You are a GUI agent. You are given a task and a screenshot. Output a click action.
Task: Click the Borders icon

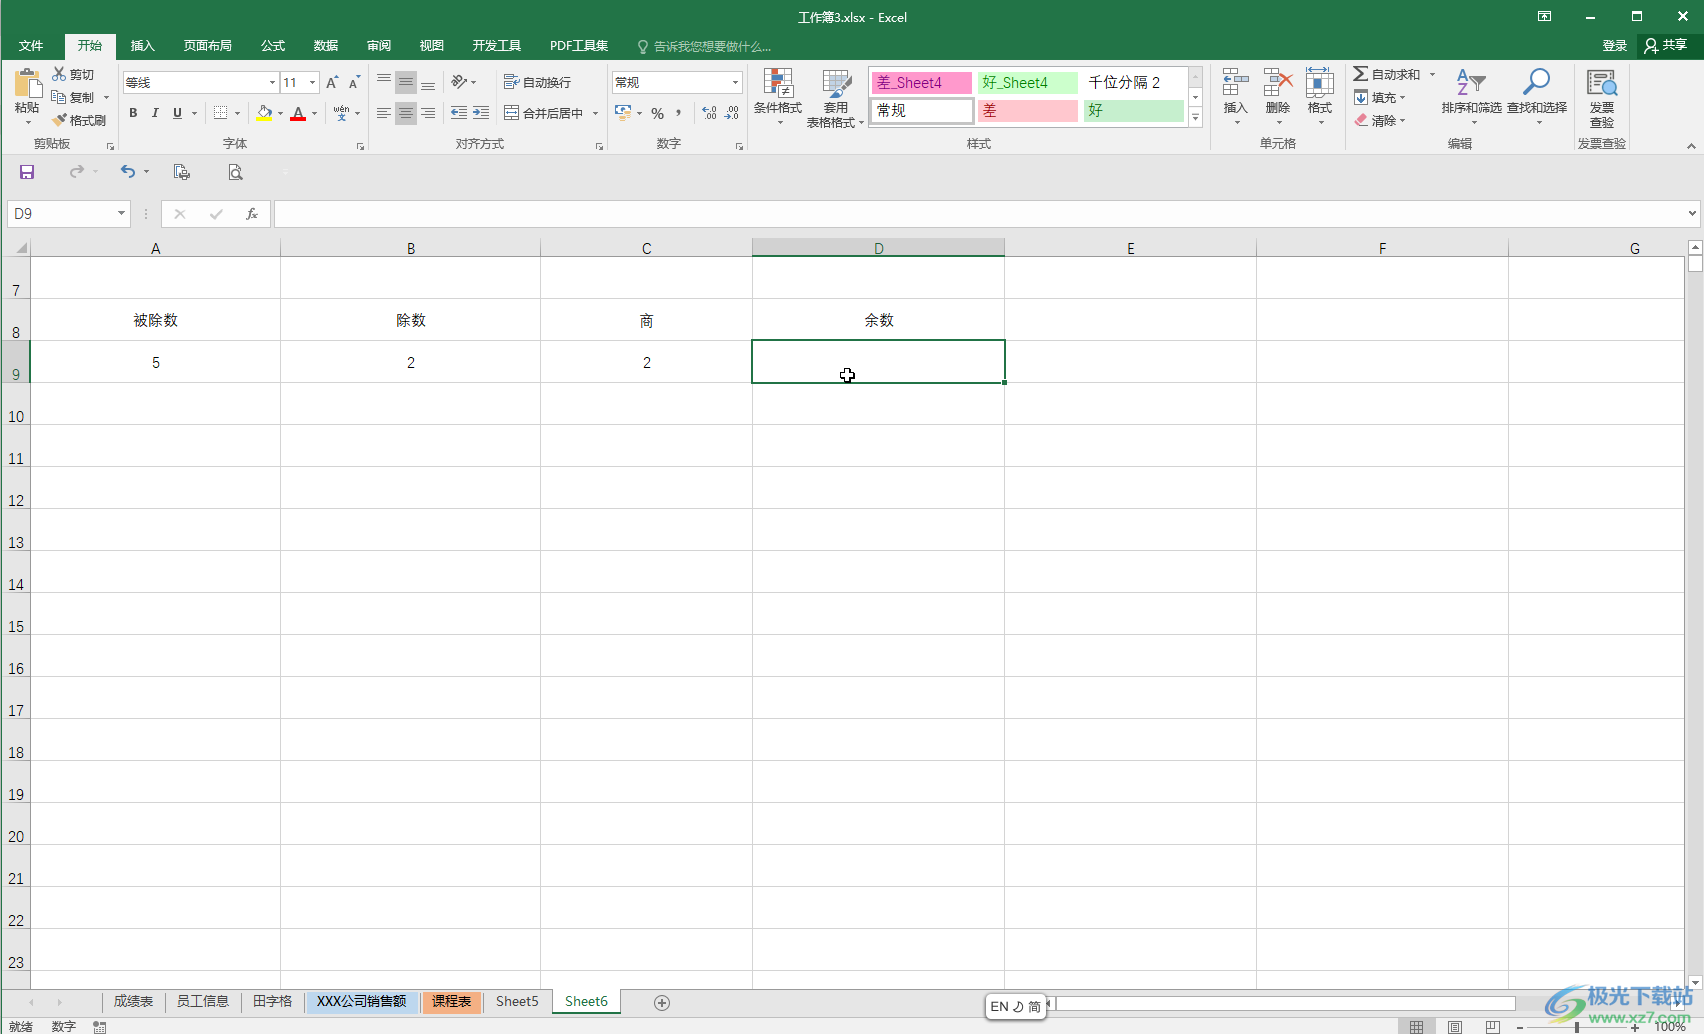pyautogui.click(x=221, y=113)
